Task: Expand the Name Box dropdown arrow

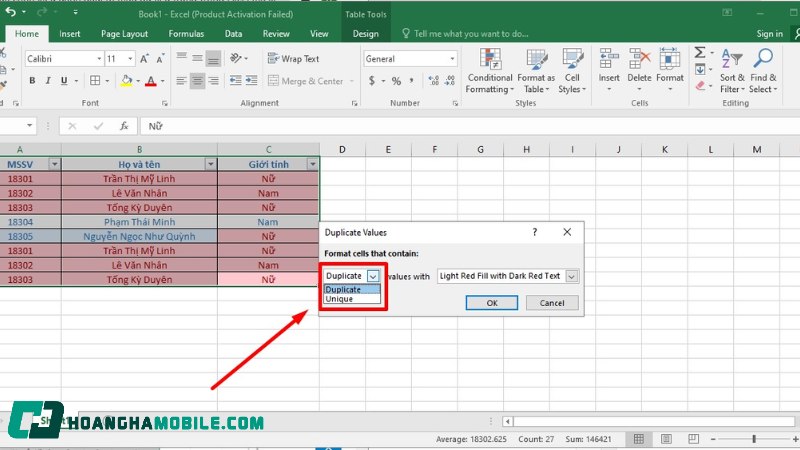Action: coord(30,126)
